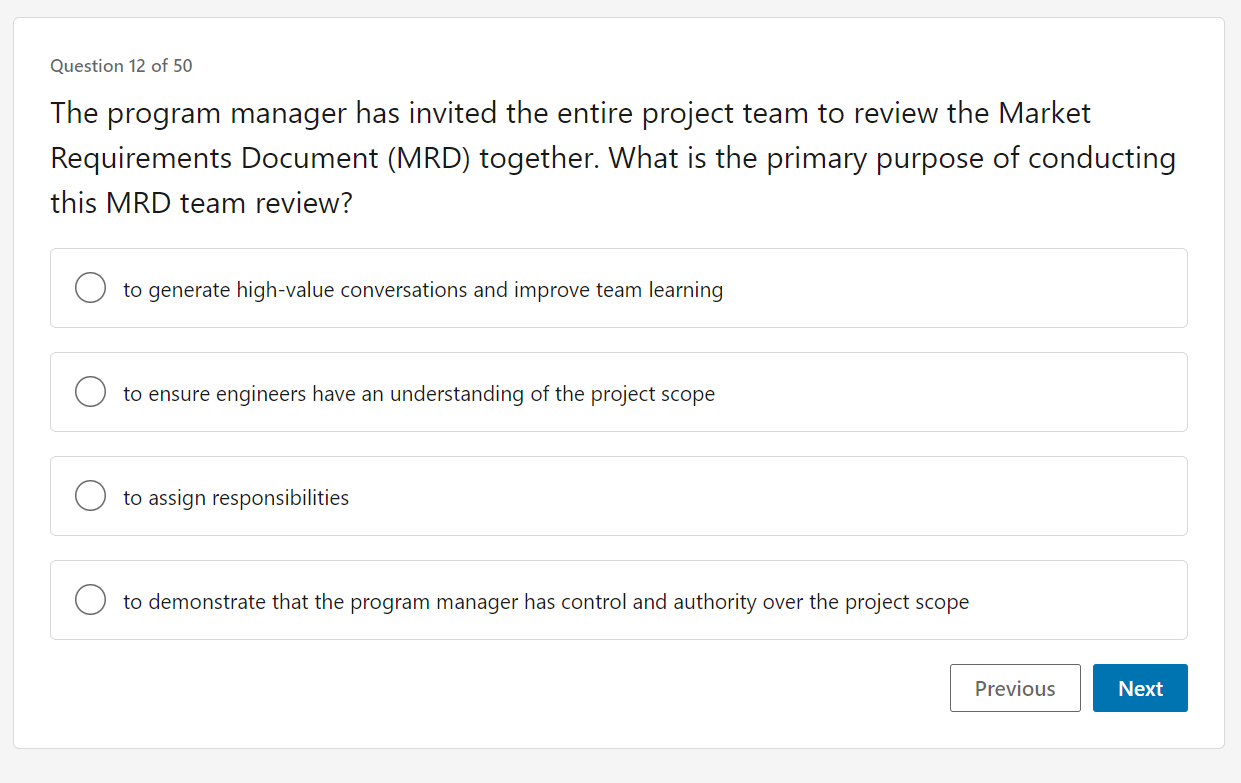Select the radio for "engineers understand project scope"
Image resolution: width=1241 pixels, height=783 pixels.
(90, 391)
